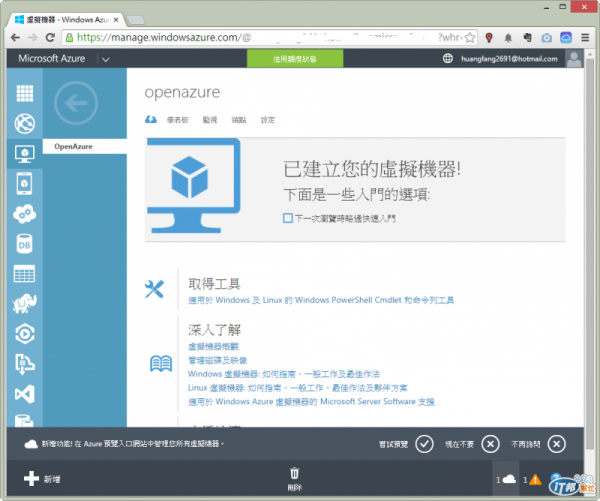Open the quick start cloud icon tab
Viewport: 600px width, 501px height.
pos(151,120)
